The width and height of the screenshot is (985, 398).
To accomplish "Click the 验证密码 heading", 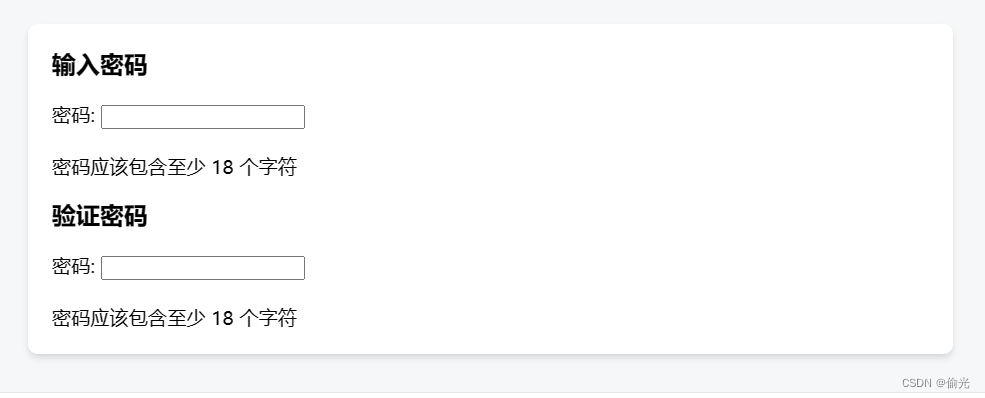I will (x=99, y=216).
